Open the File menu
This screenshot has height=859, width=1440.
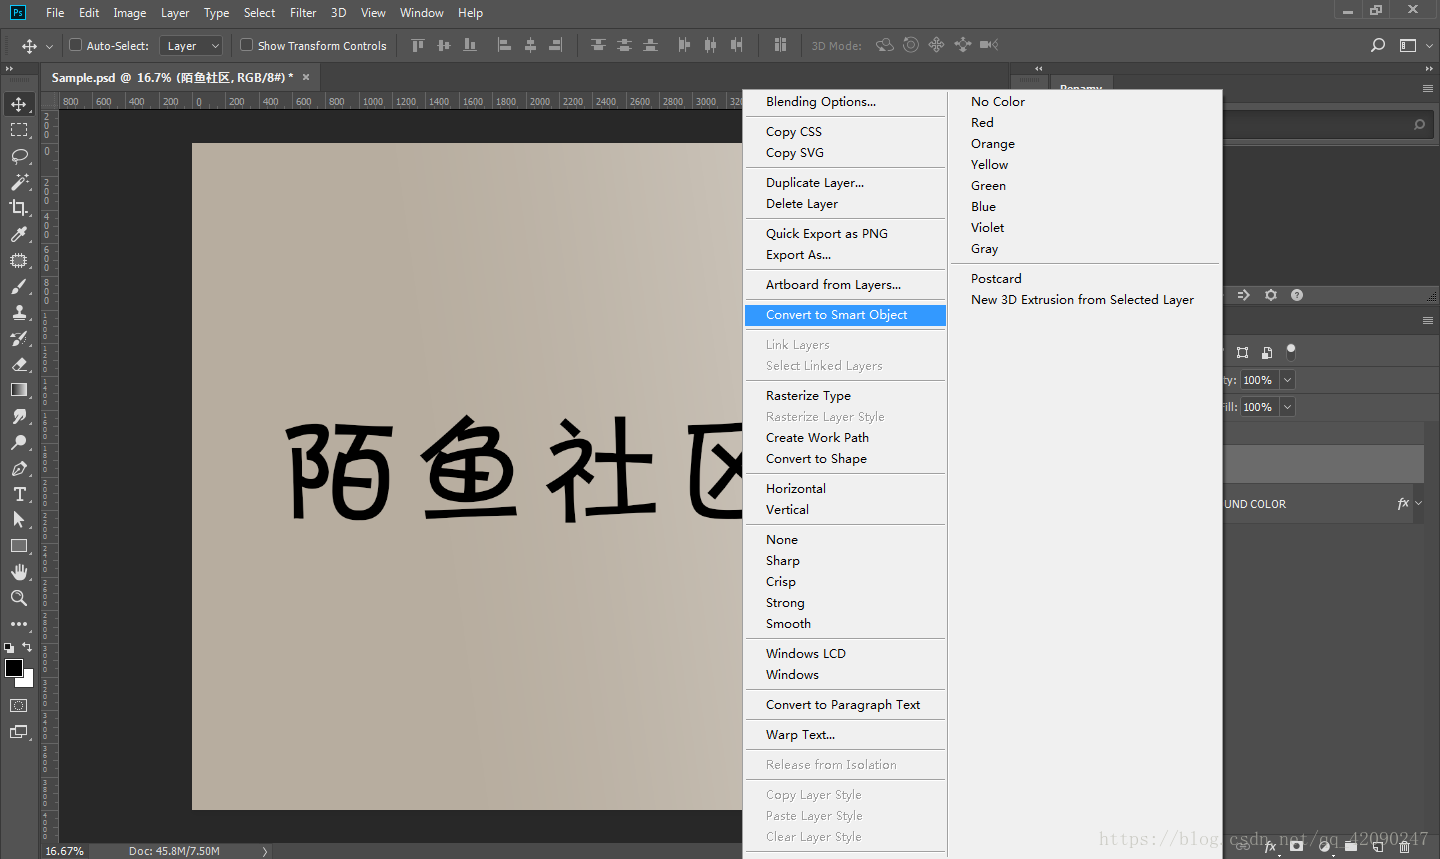[x=55, y=13]
